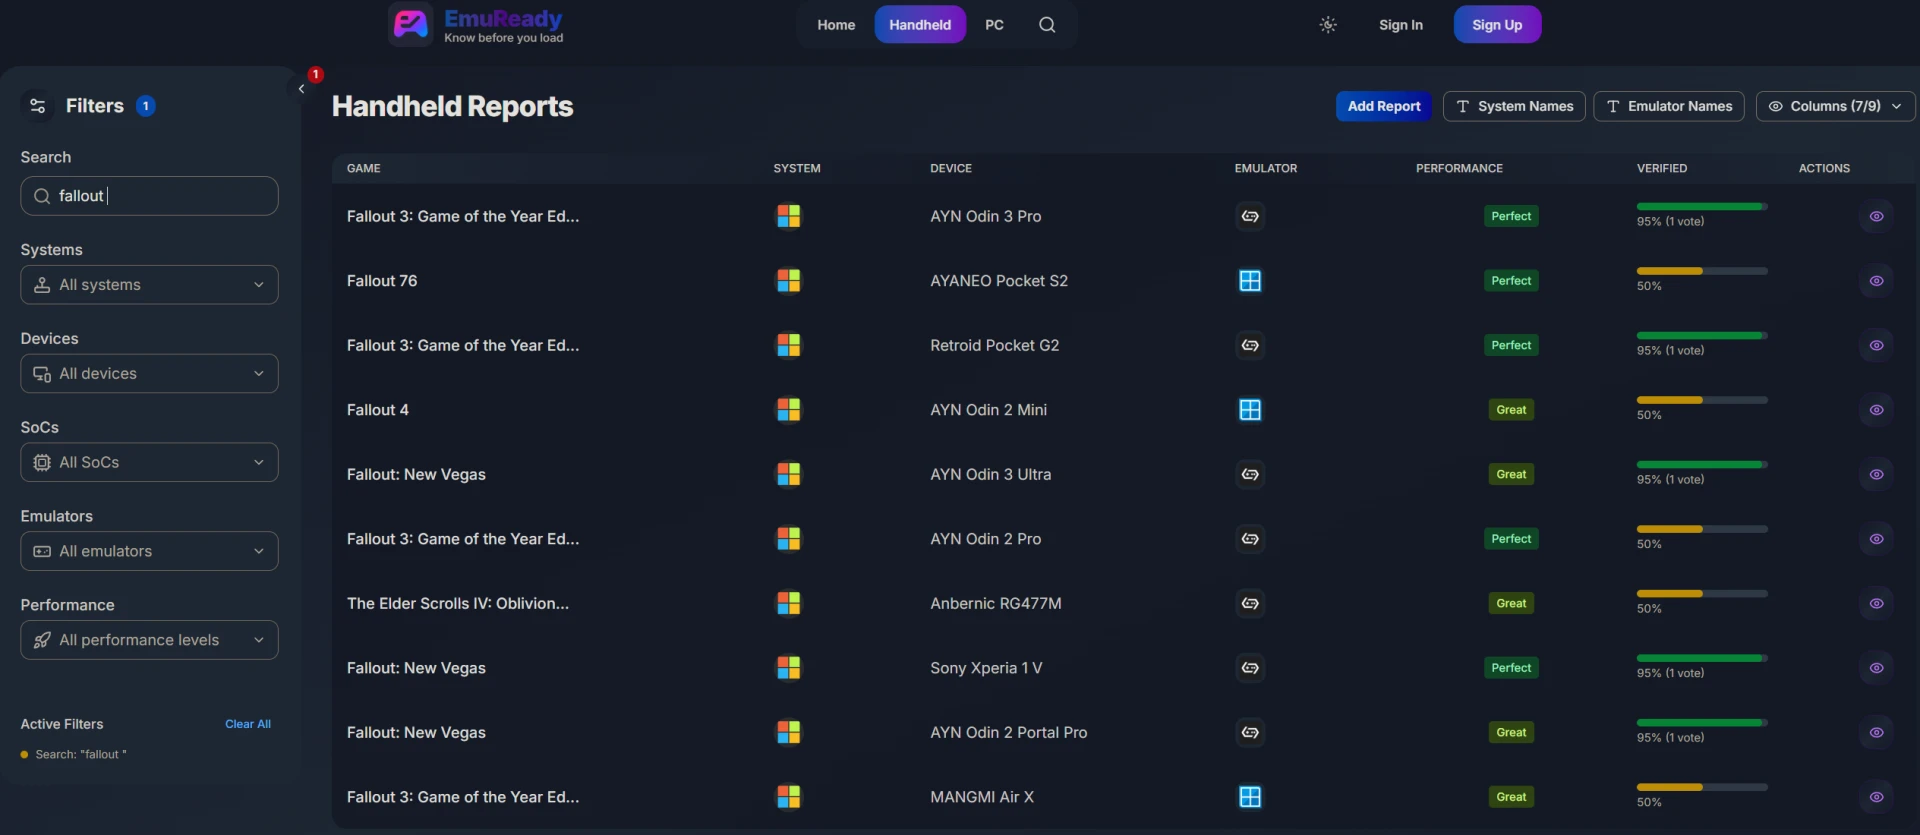Viewport: 1920px width, 835px height.
Task: Click the emulator icon for AYN Odin 3 Pro
Action: [x=1249, y=217]
